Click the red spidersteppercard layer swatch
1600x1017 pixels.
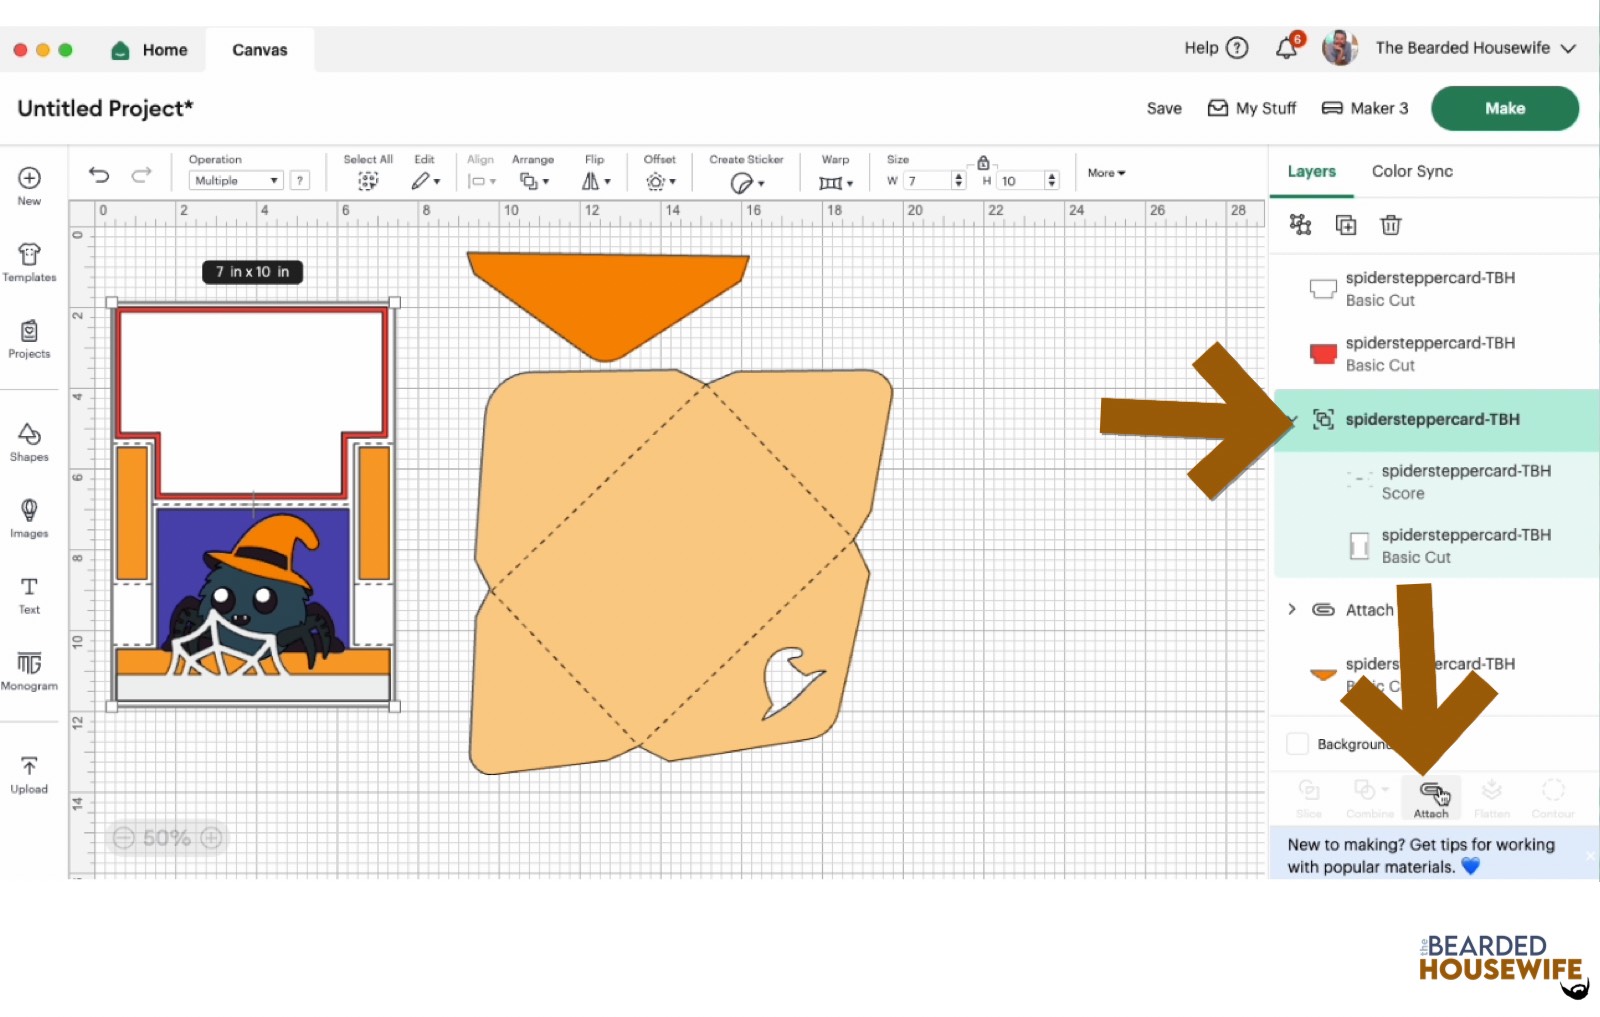tap(1323, 354)
